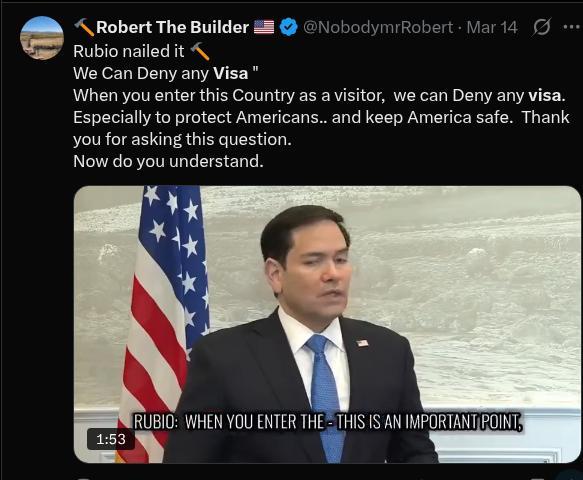Click the 'Now do you understand.' line
Screen dimensions: 583x480
tap(168, 161)
